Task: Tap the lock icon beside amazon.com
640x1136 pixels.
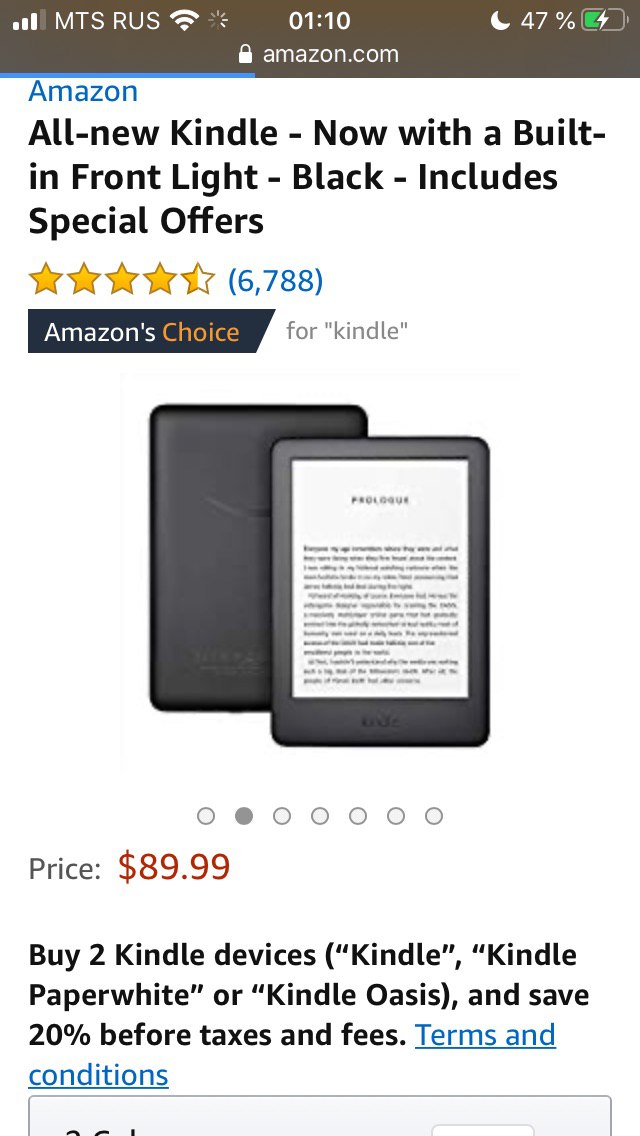Action: [x=246, y=54]
